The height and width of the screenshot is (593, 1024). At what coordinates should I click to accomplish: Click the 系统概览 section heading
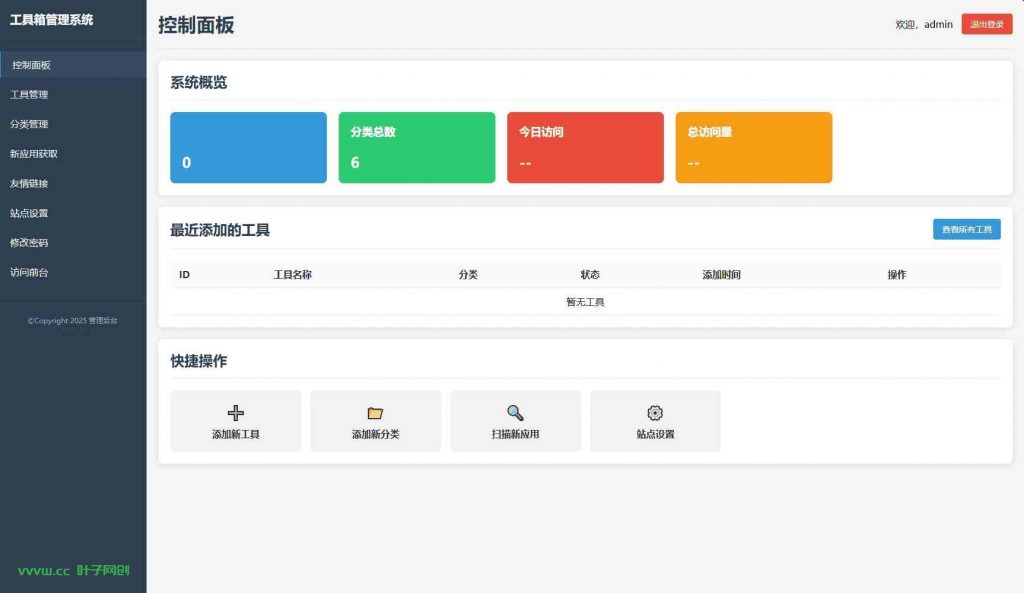coord(199,82)
